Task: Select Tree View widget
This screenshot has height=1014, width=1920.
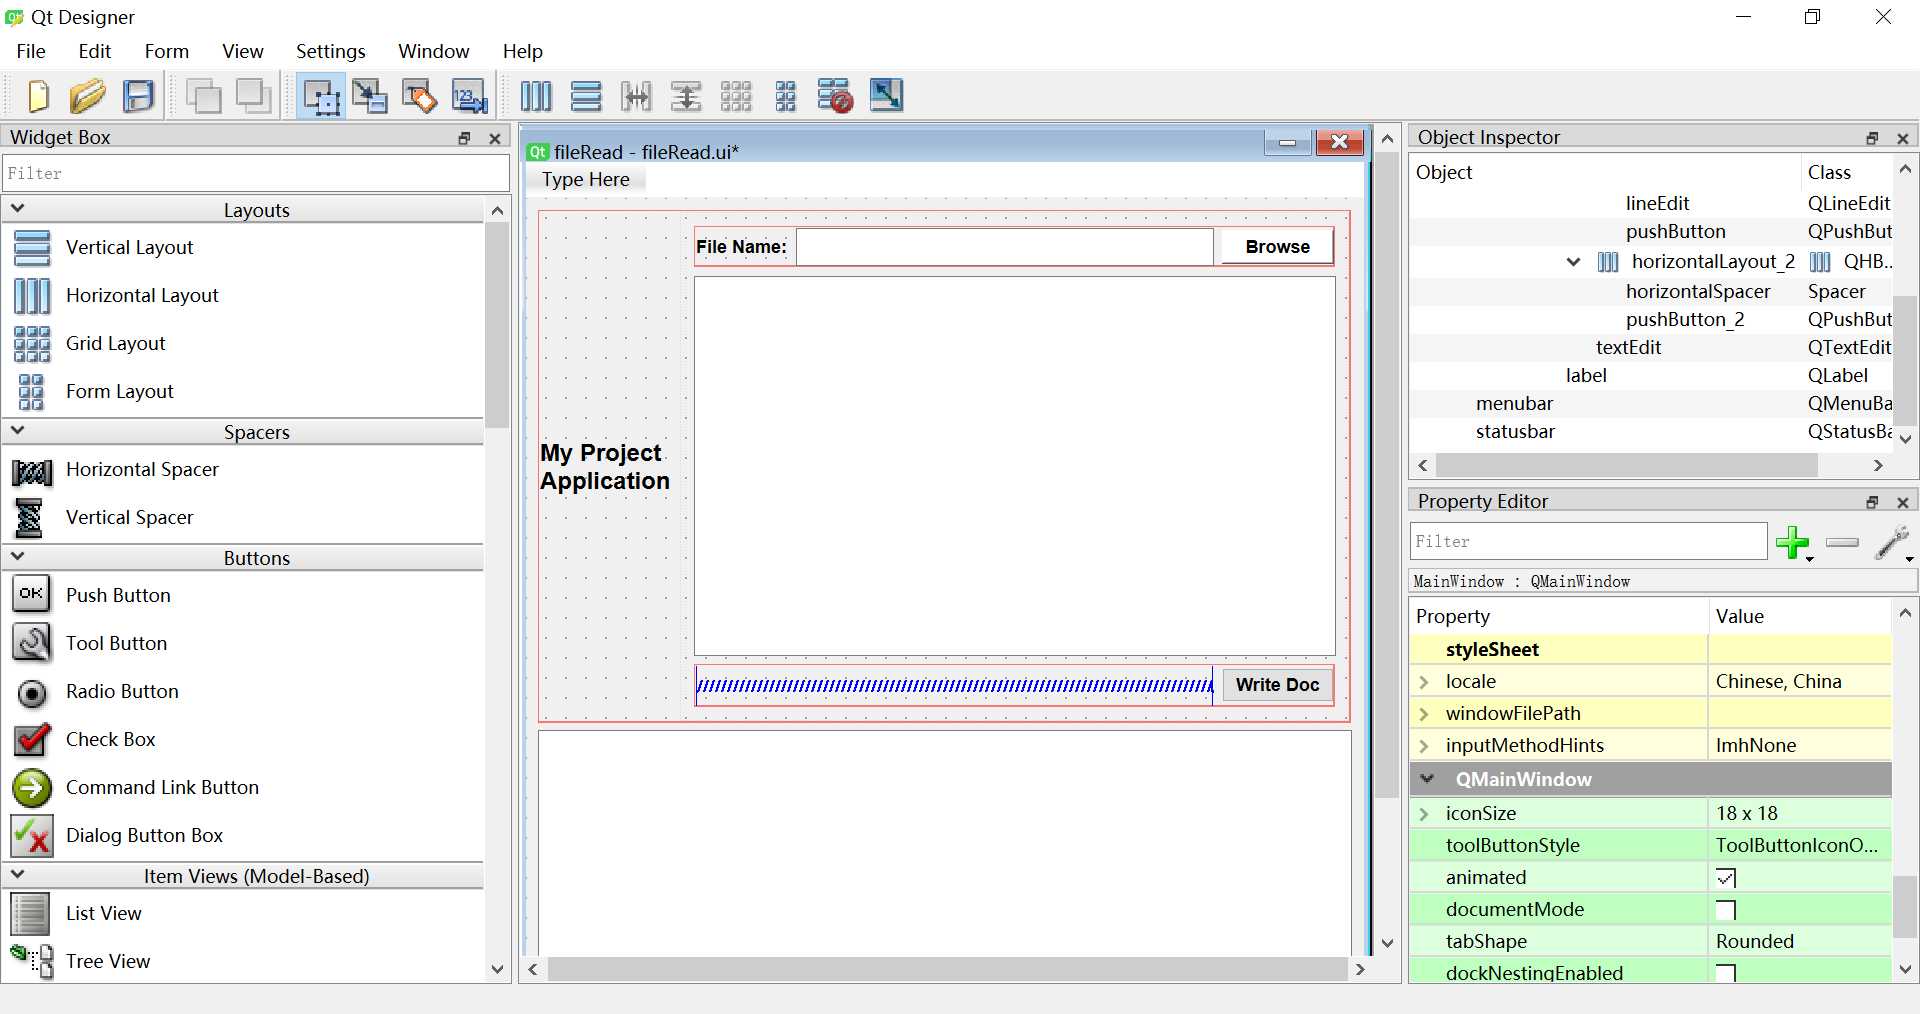Action: pos(108,961)
